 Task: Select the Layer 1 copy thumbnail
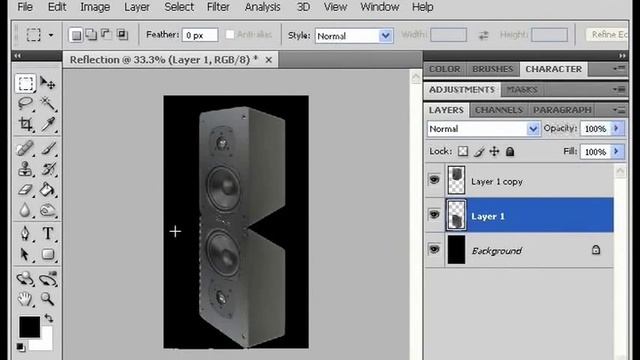(x=456, y=180)
